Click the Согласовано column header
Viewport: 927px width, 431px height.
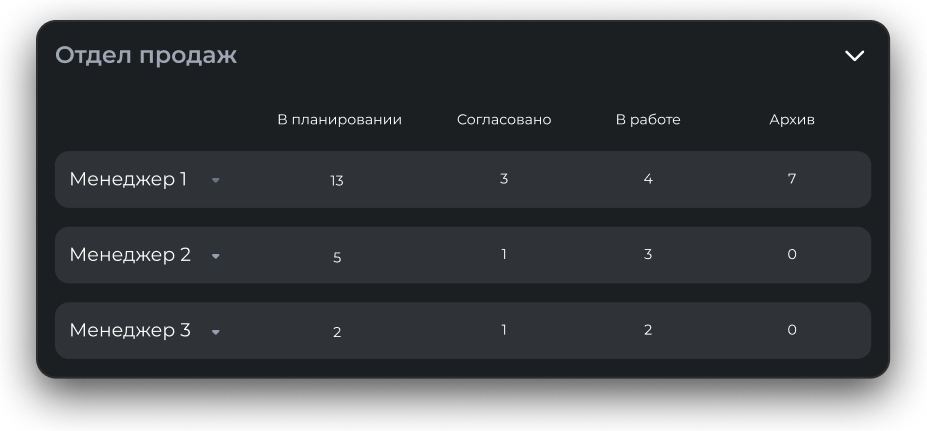pyautogui.click(x=504, y=120)
